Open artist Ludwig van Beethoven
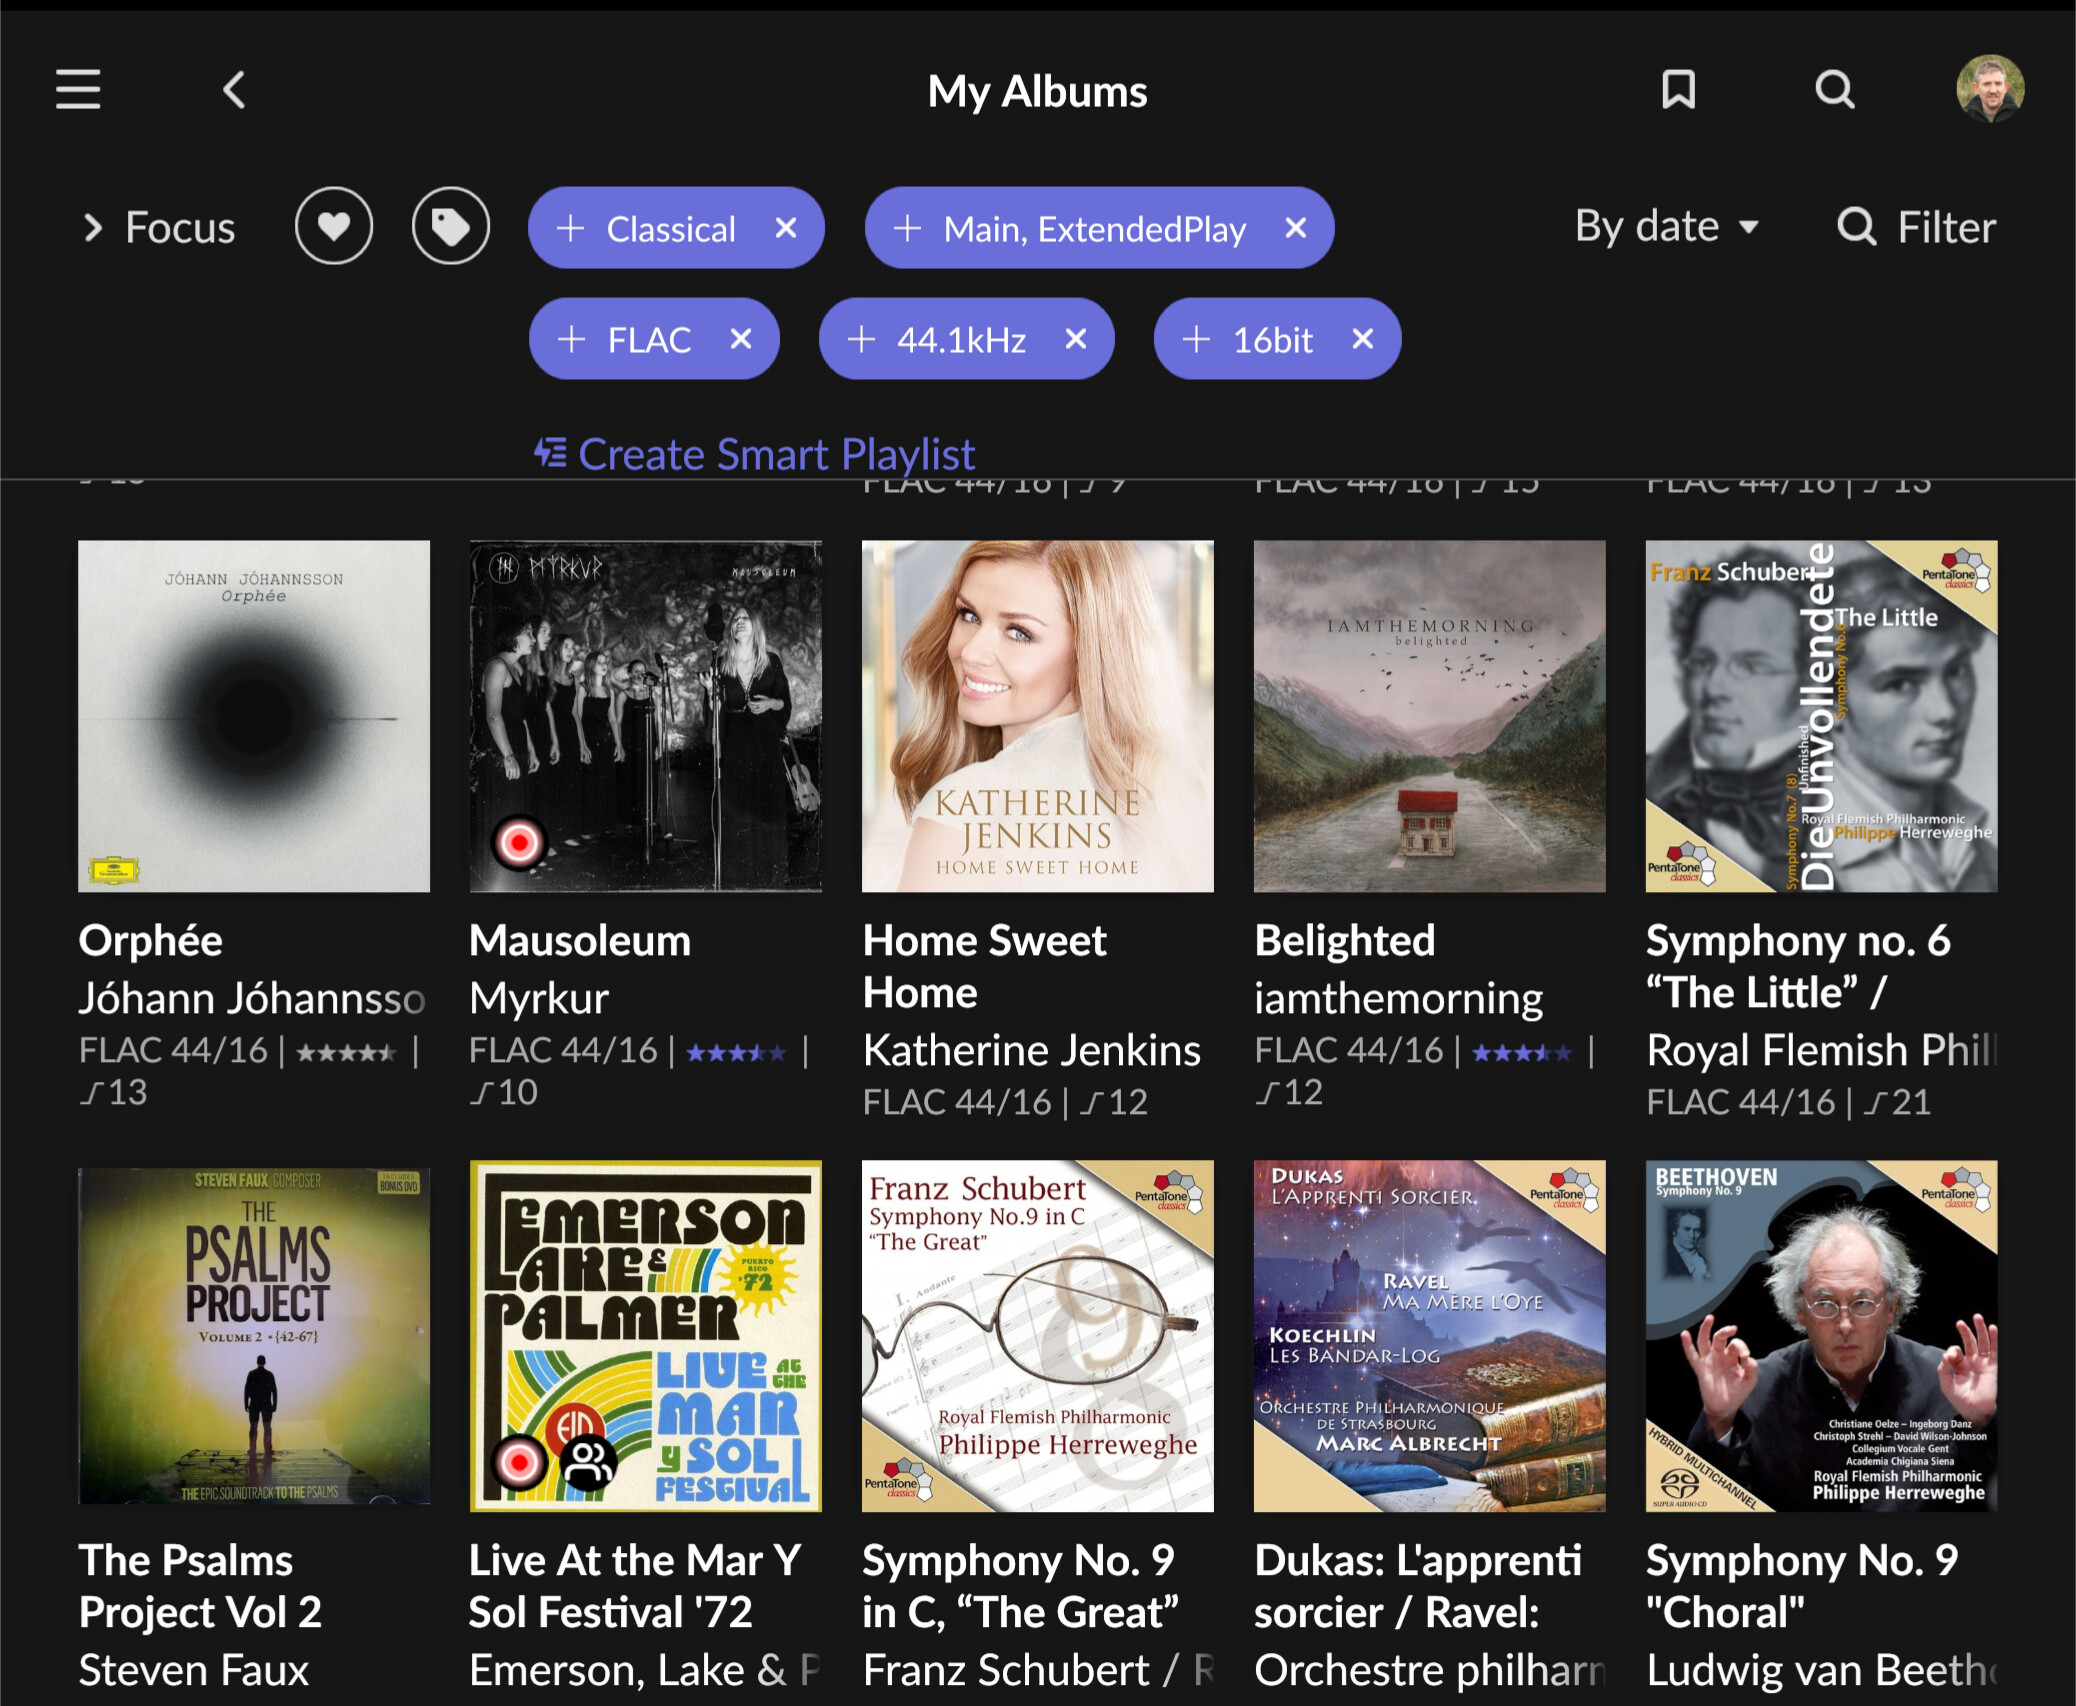Screen dimensions: 2076x1706 (1822, 1670)
